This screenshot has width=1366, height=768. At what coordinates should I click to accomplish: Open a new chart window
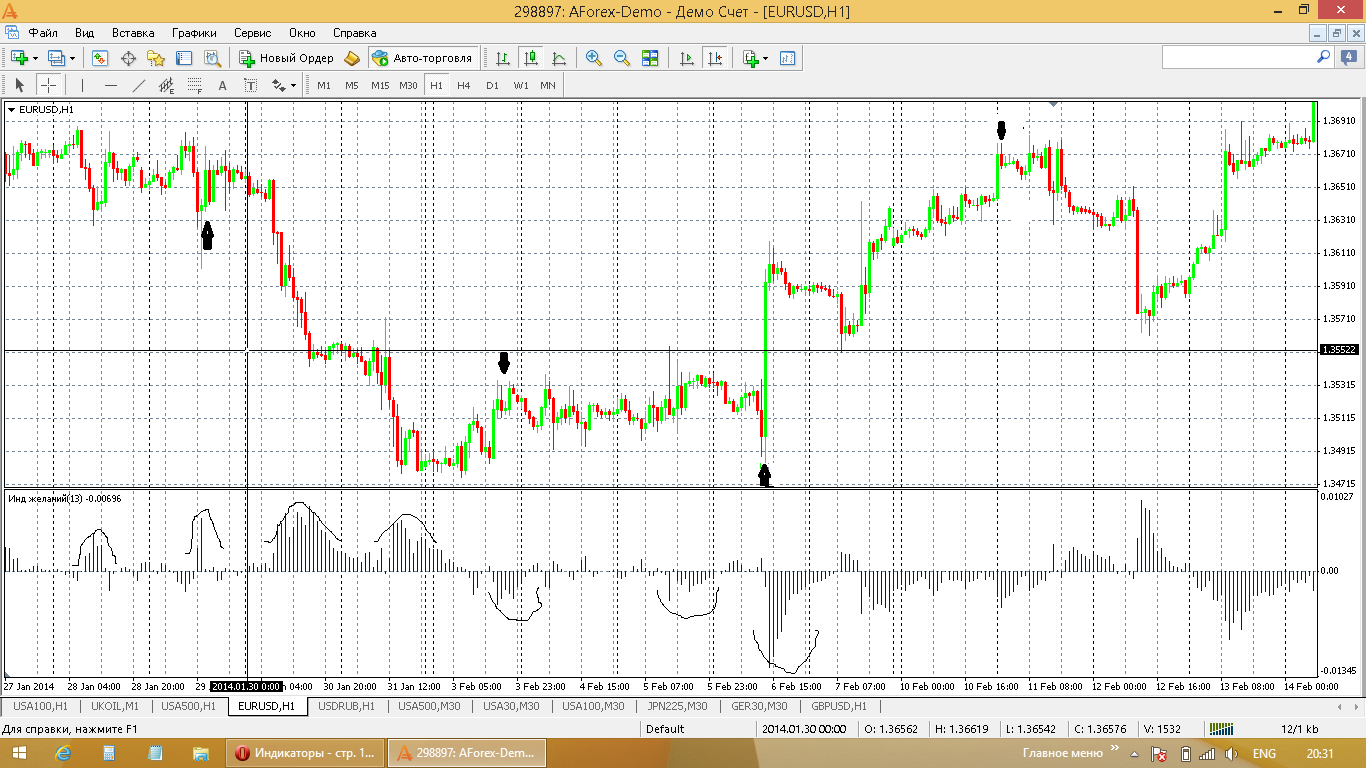19,58
